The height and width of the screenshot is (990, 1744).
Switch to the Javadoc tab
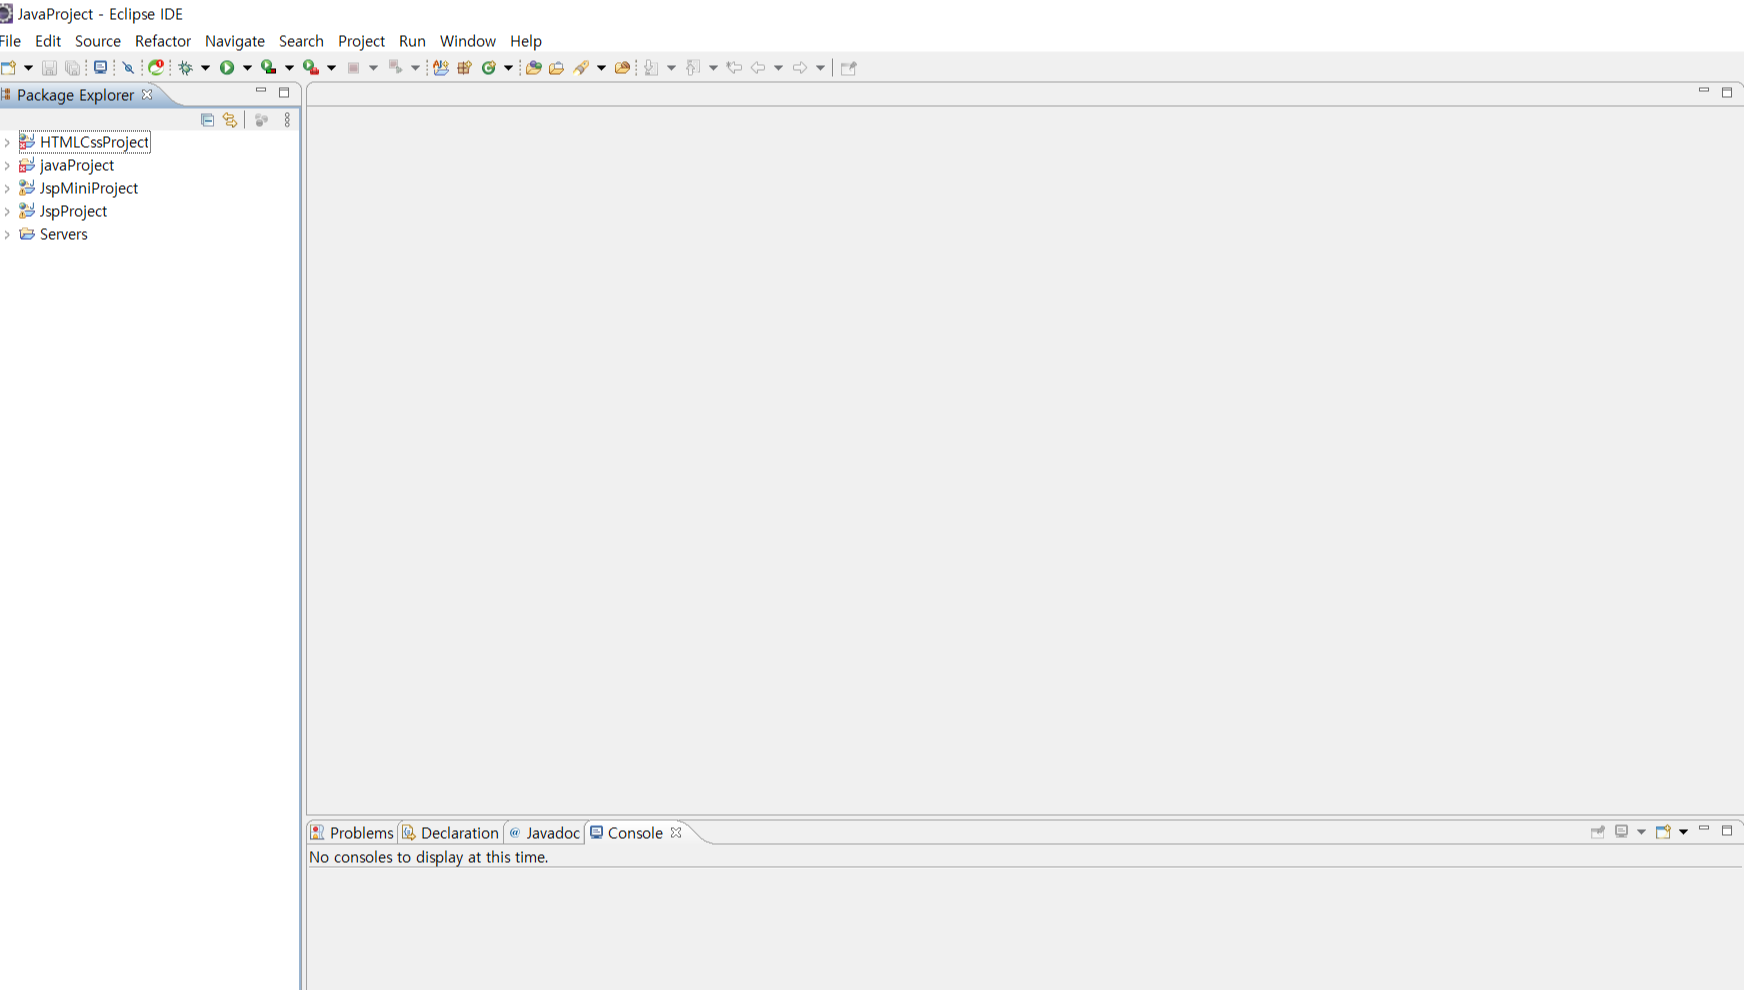[x=544, y=833]
